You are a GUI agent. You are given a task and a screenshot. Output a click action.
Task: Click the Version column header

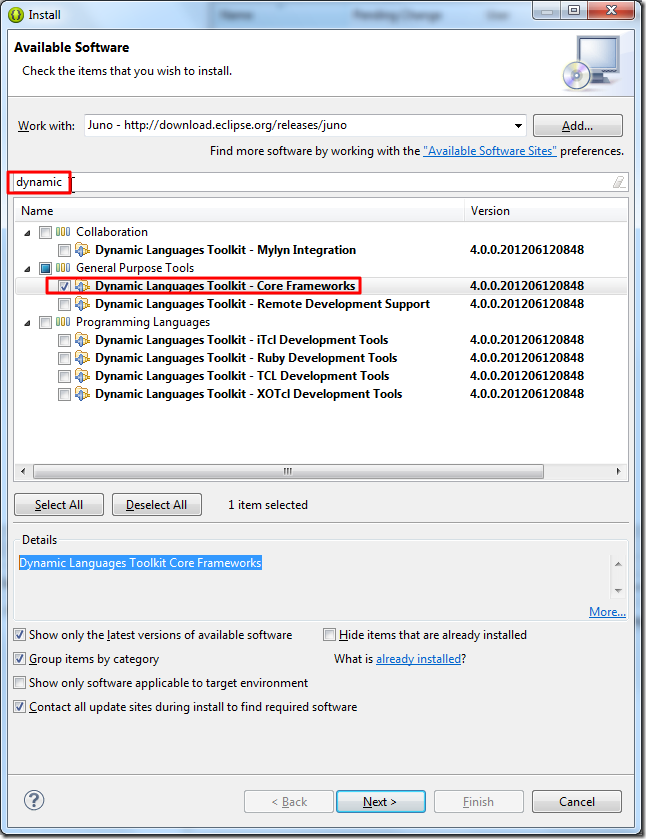(546, 211)
